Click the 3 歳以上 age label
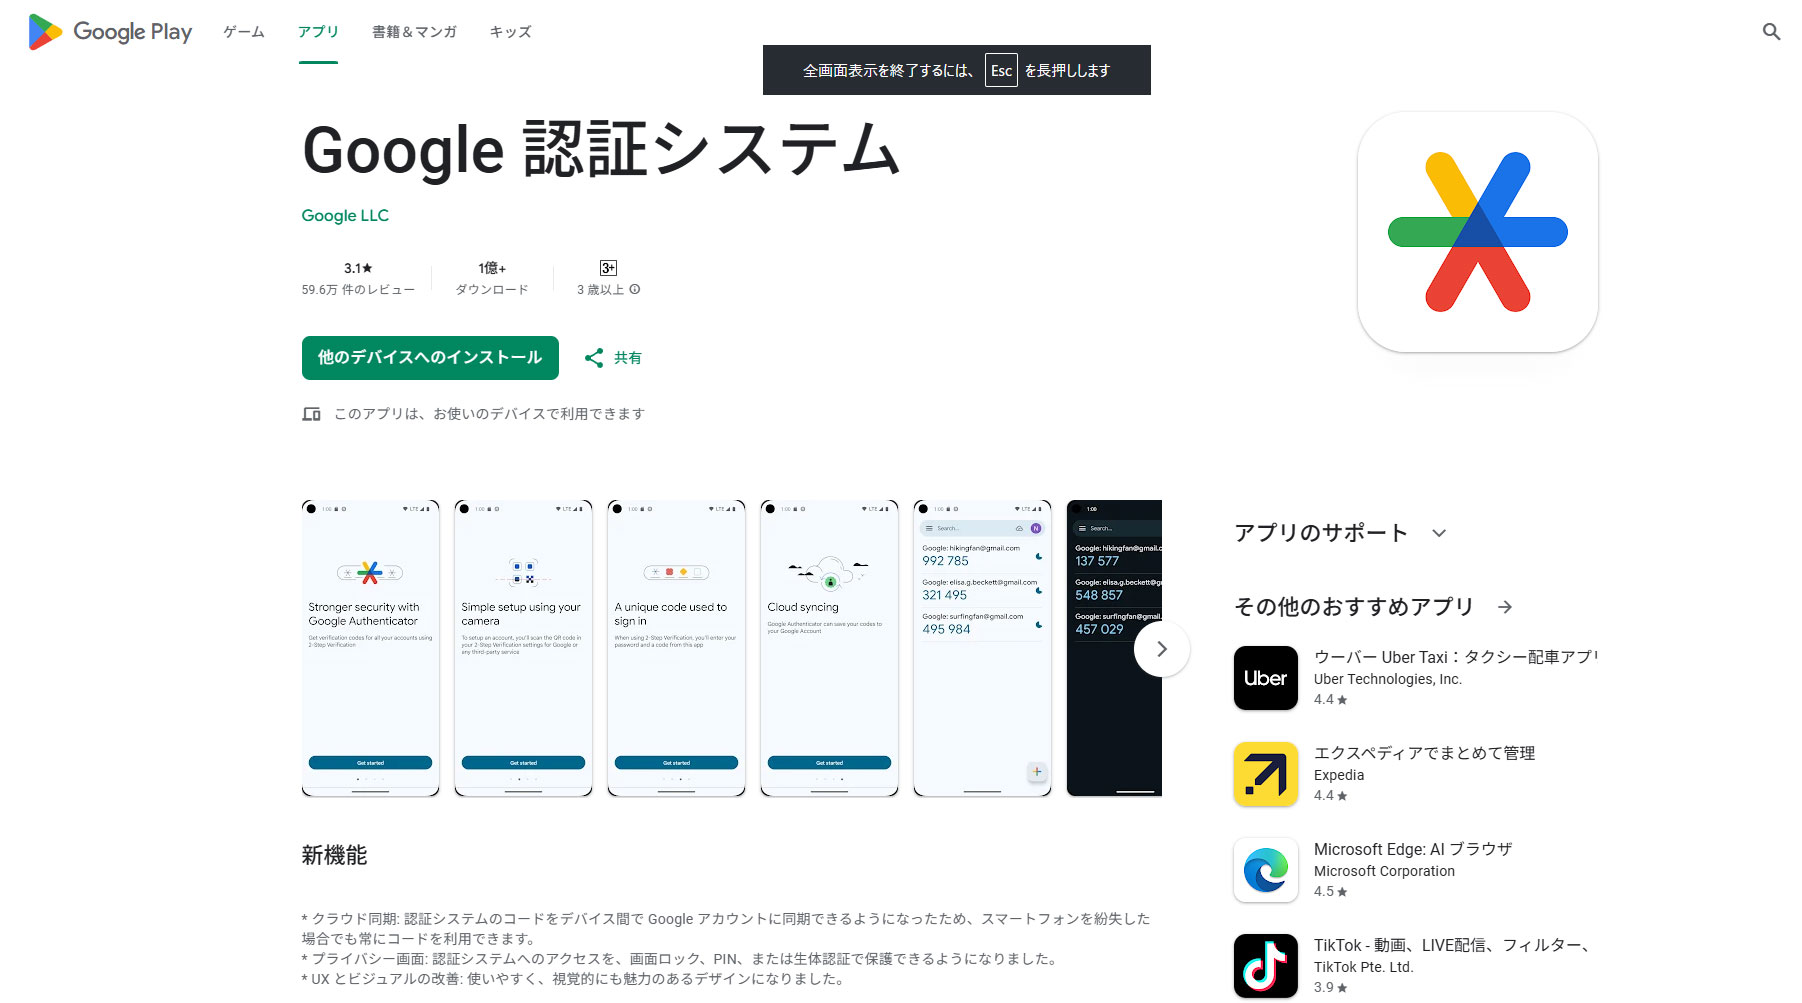Screen dimensions: 1802x1003 (x=600, y=290)
